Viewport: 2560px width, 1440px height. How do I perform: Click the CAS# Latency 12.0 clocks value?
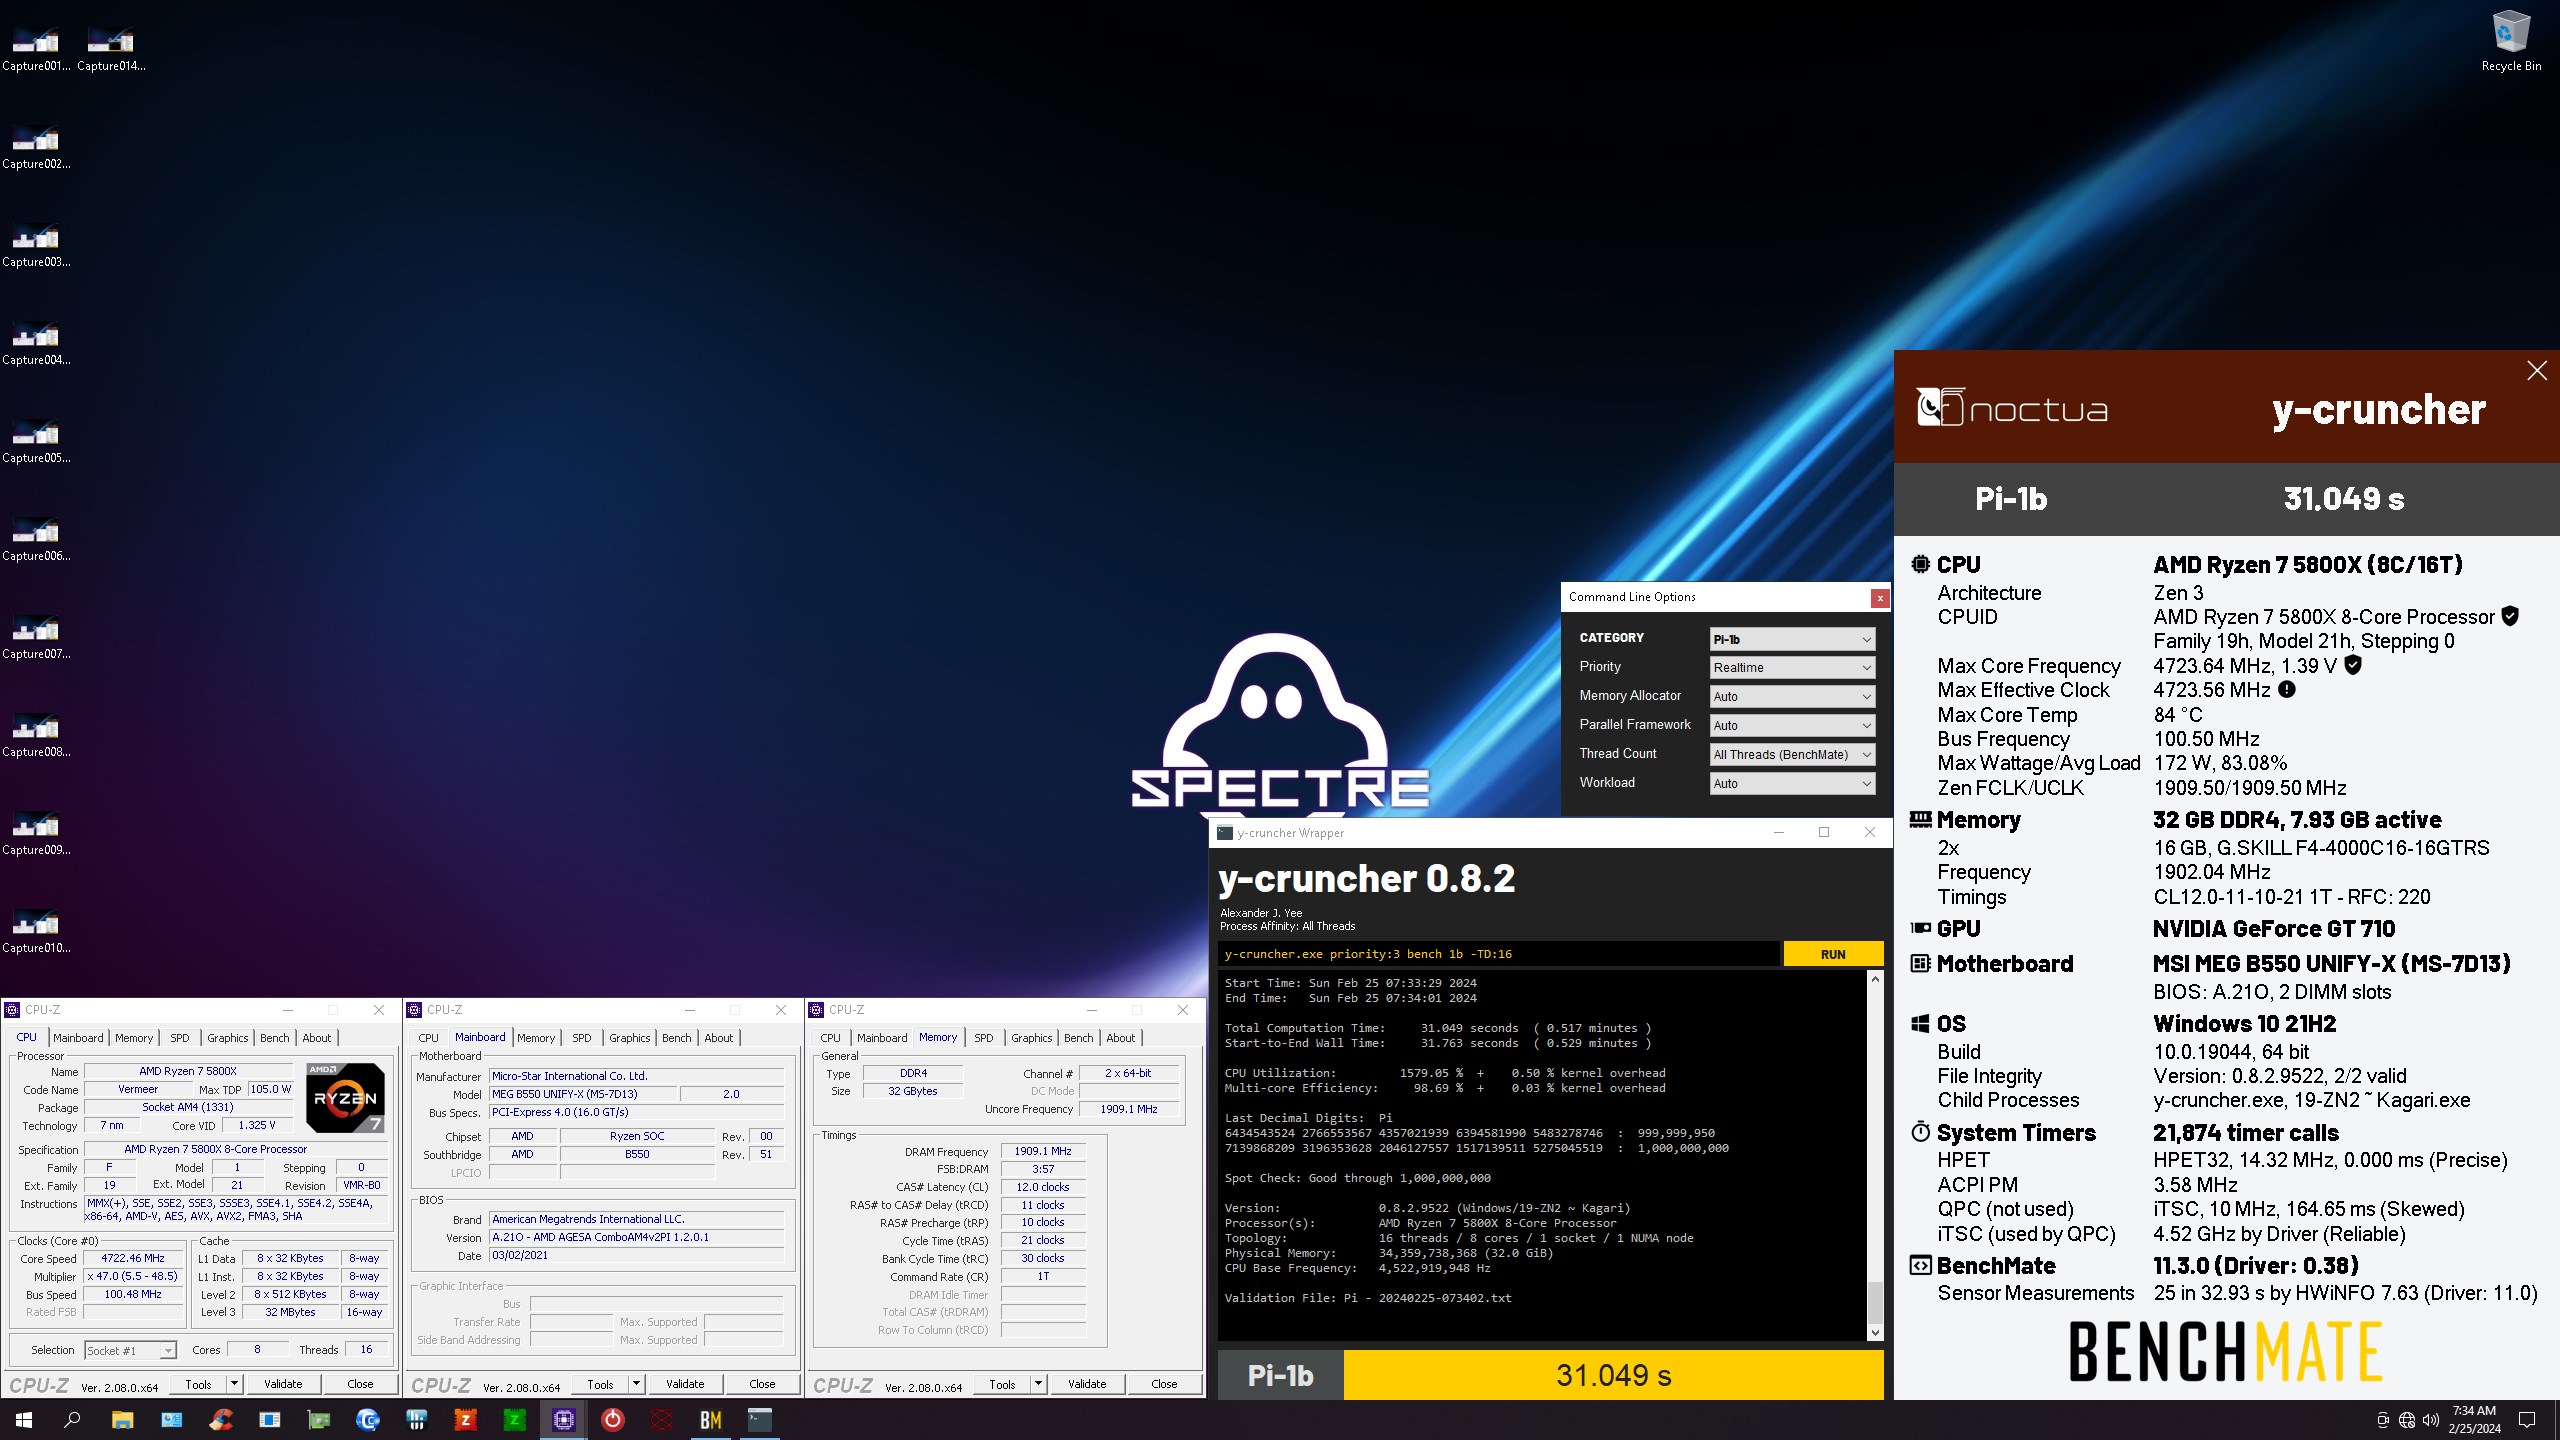1043,1187
